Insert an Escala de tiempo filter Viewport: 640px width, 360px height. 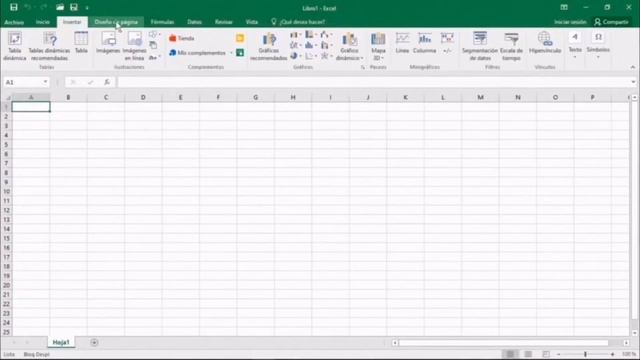(x=511, y=46)
